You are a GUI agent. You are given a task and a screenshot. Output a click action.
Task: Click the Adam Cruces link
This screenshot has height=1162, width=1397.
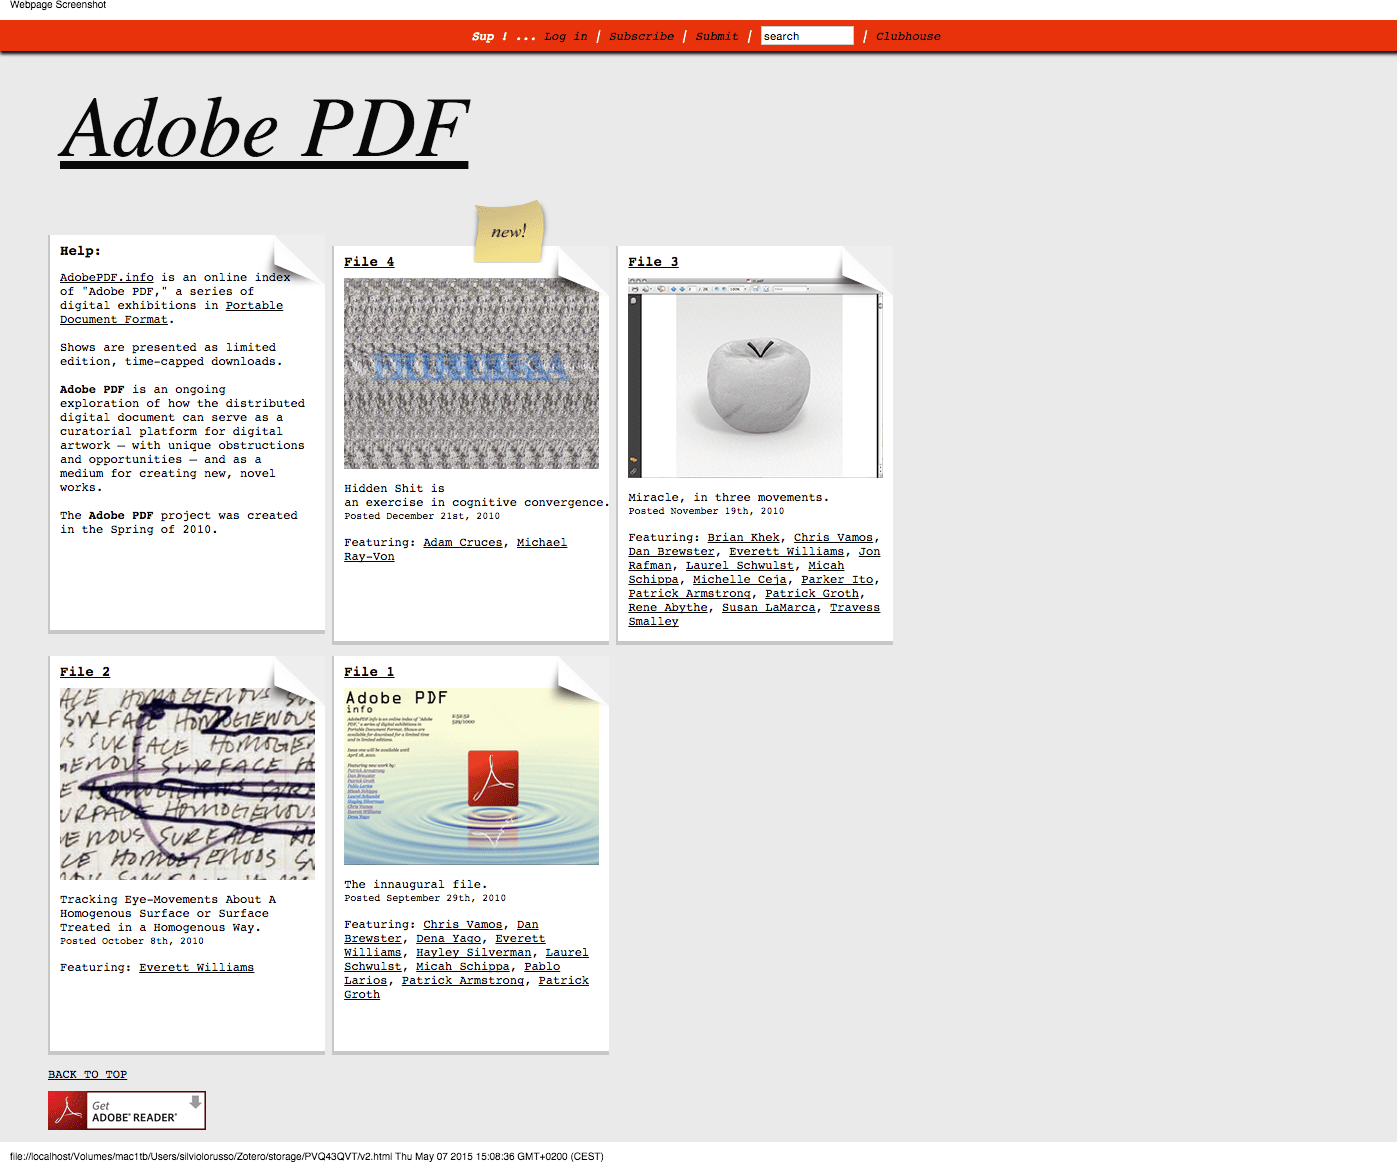463,543
